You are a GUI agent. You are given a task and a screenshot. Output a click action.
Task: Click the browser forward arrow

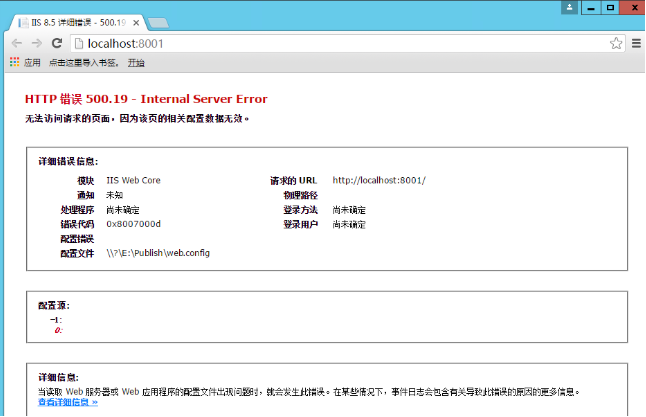click(37, 43)
